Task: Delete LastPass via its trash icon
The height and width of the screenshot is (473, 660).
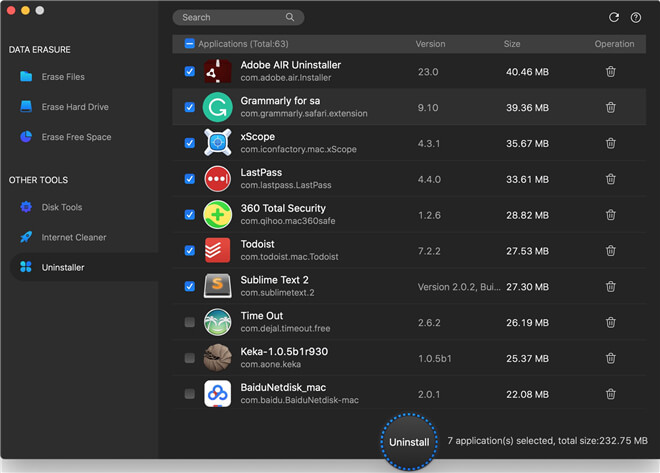Action: 610,179
